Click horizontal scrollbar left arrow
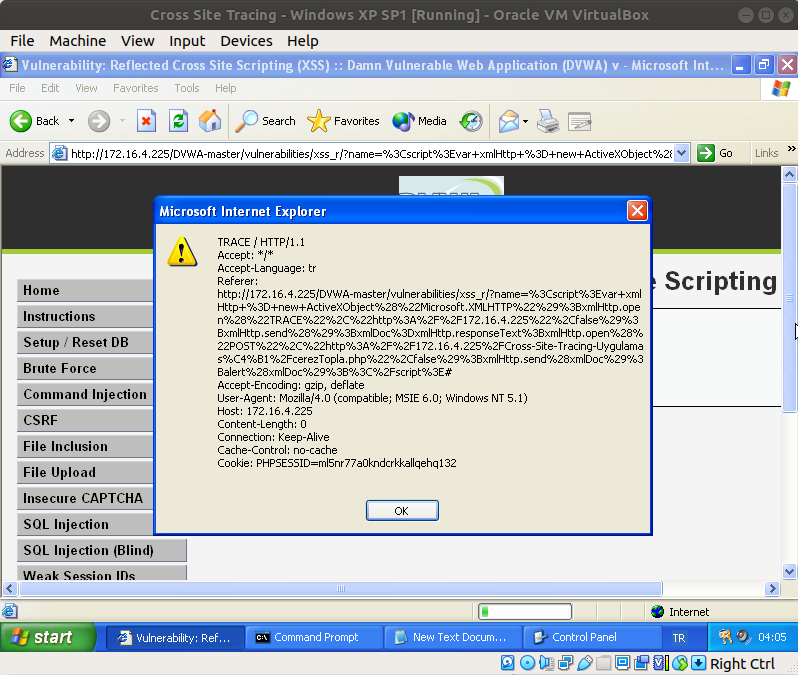 (x=10, y=588)
